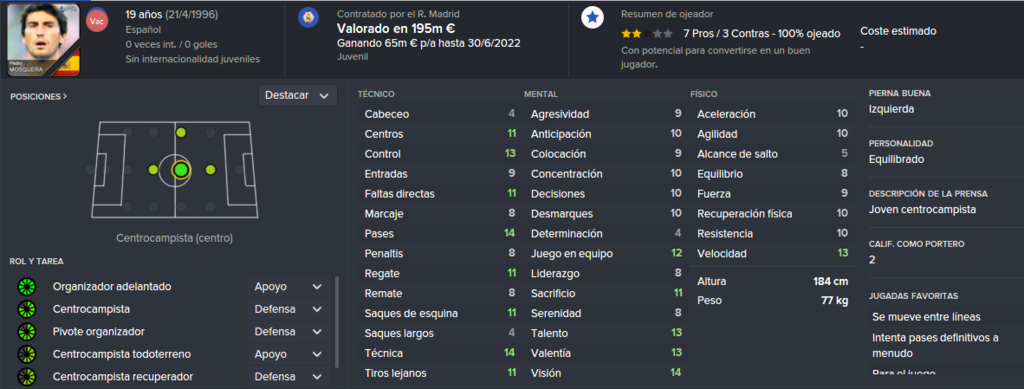1024x389 pixels.
Task: Click the scout report star icon
Action: [x=592, y=18]
